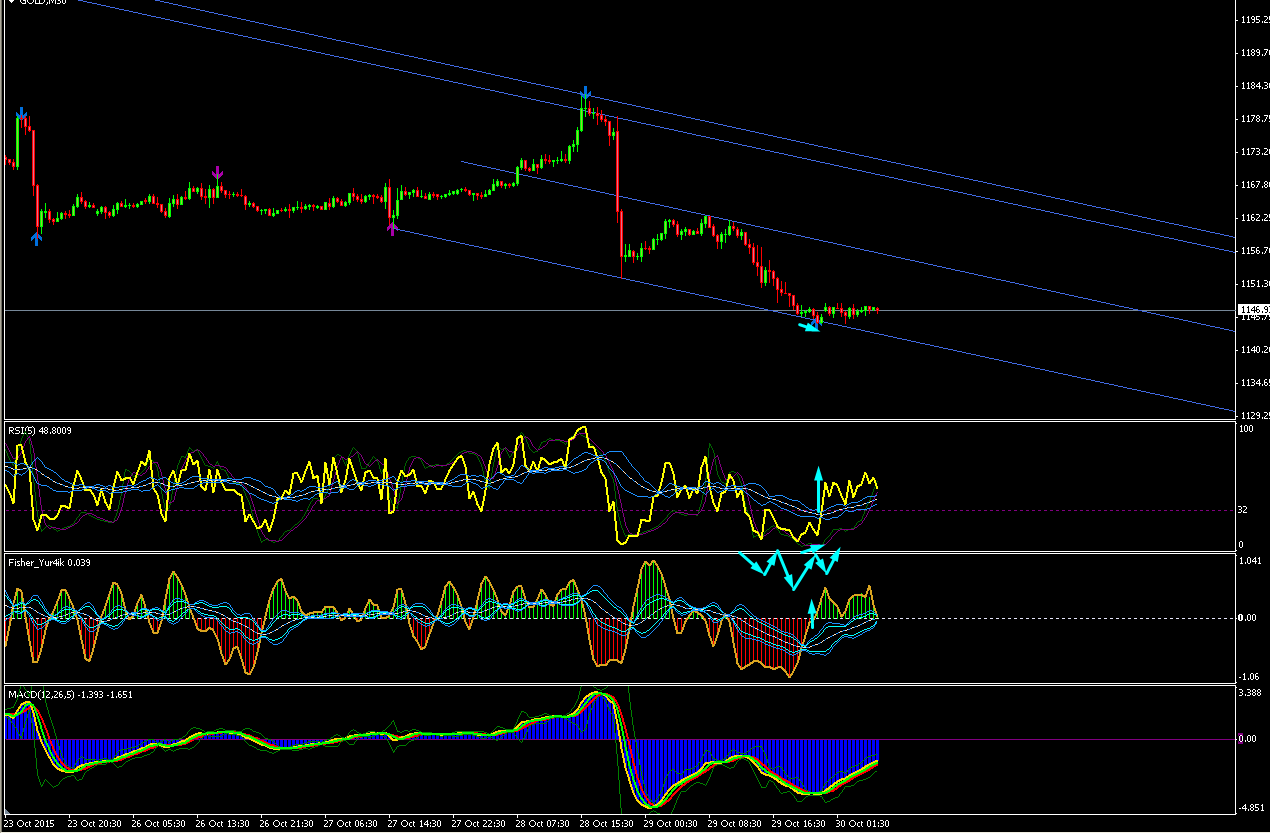This screenshot has height=834, width=1270.
Task: Select the cyan arrow below the 29 Oct price low
Action: click(x=810, y=327)
